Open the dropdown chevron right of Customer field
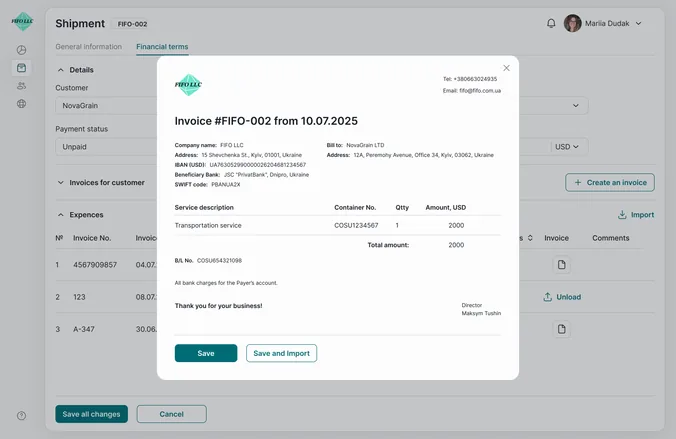The image size is (676, 439). (x=576, y=106)
